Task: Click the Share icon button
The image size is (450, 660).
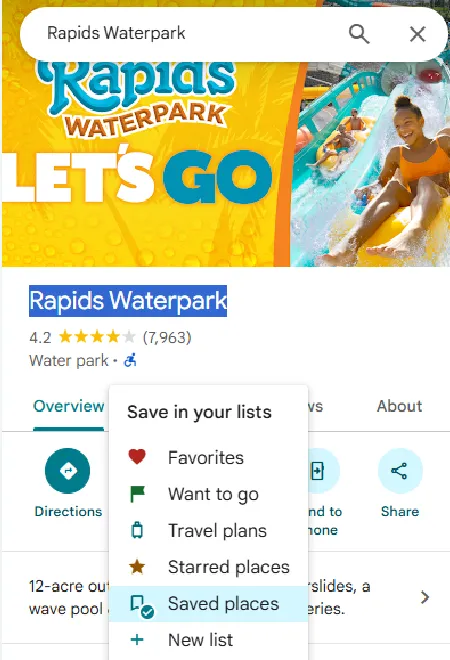Action: [399, 471]
